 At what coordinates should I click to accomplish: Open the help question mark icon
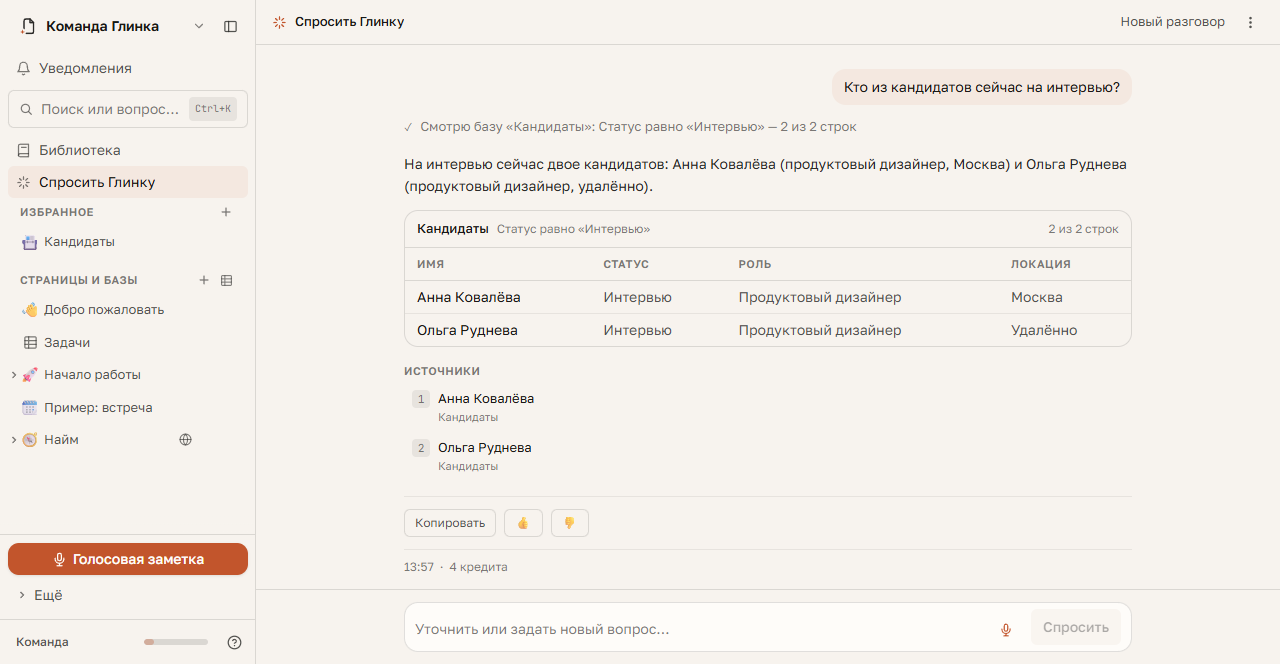(235, 642)
